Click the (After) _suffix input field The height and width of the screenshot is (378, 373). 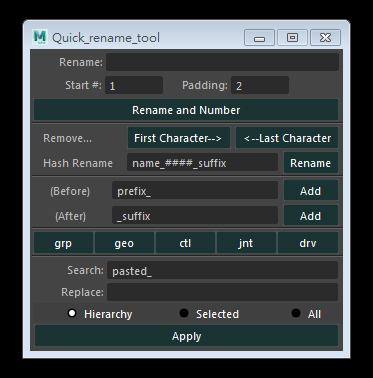[x=195, y=216]
